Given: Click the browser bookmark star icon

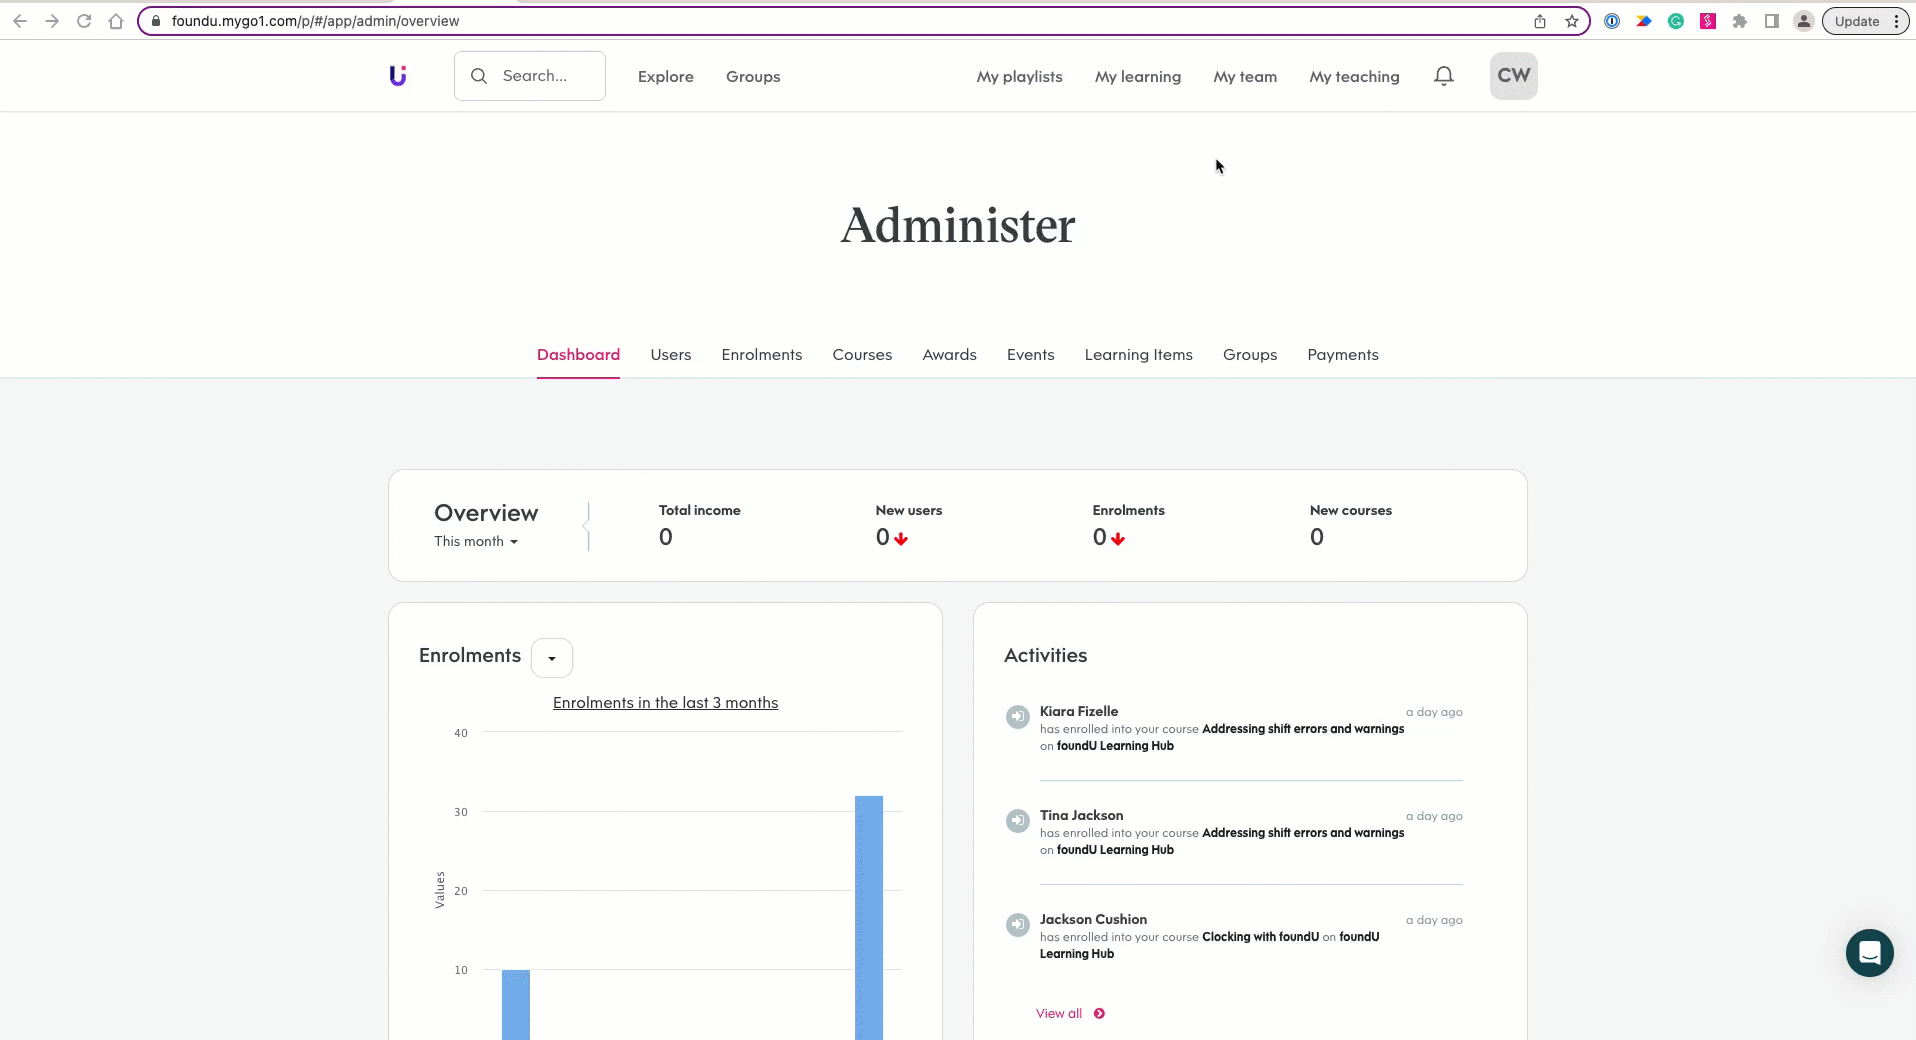Looking at the screenshot, I should click(x=1572, y=21).
